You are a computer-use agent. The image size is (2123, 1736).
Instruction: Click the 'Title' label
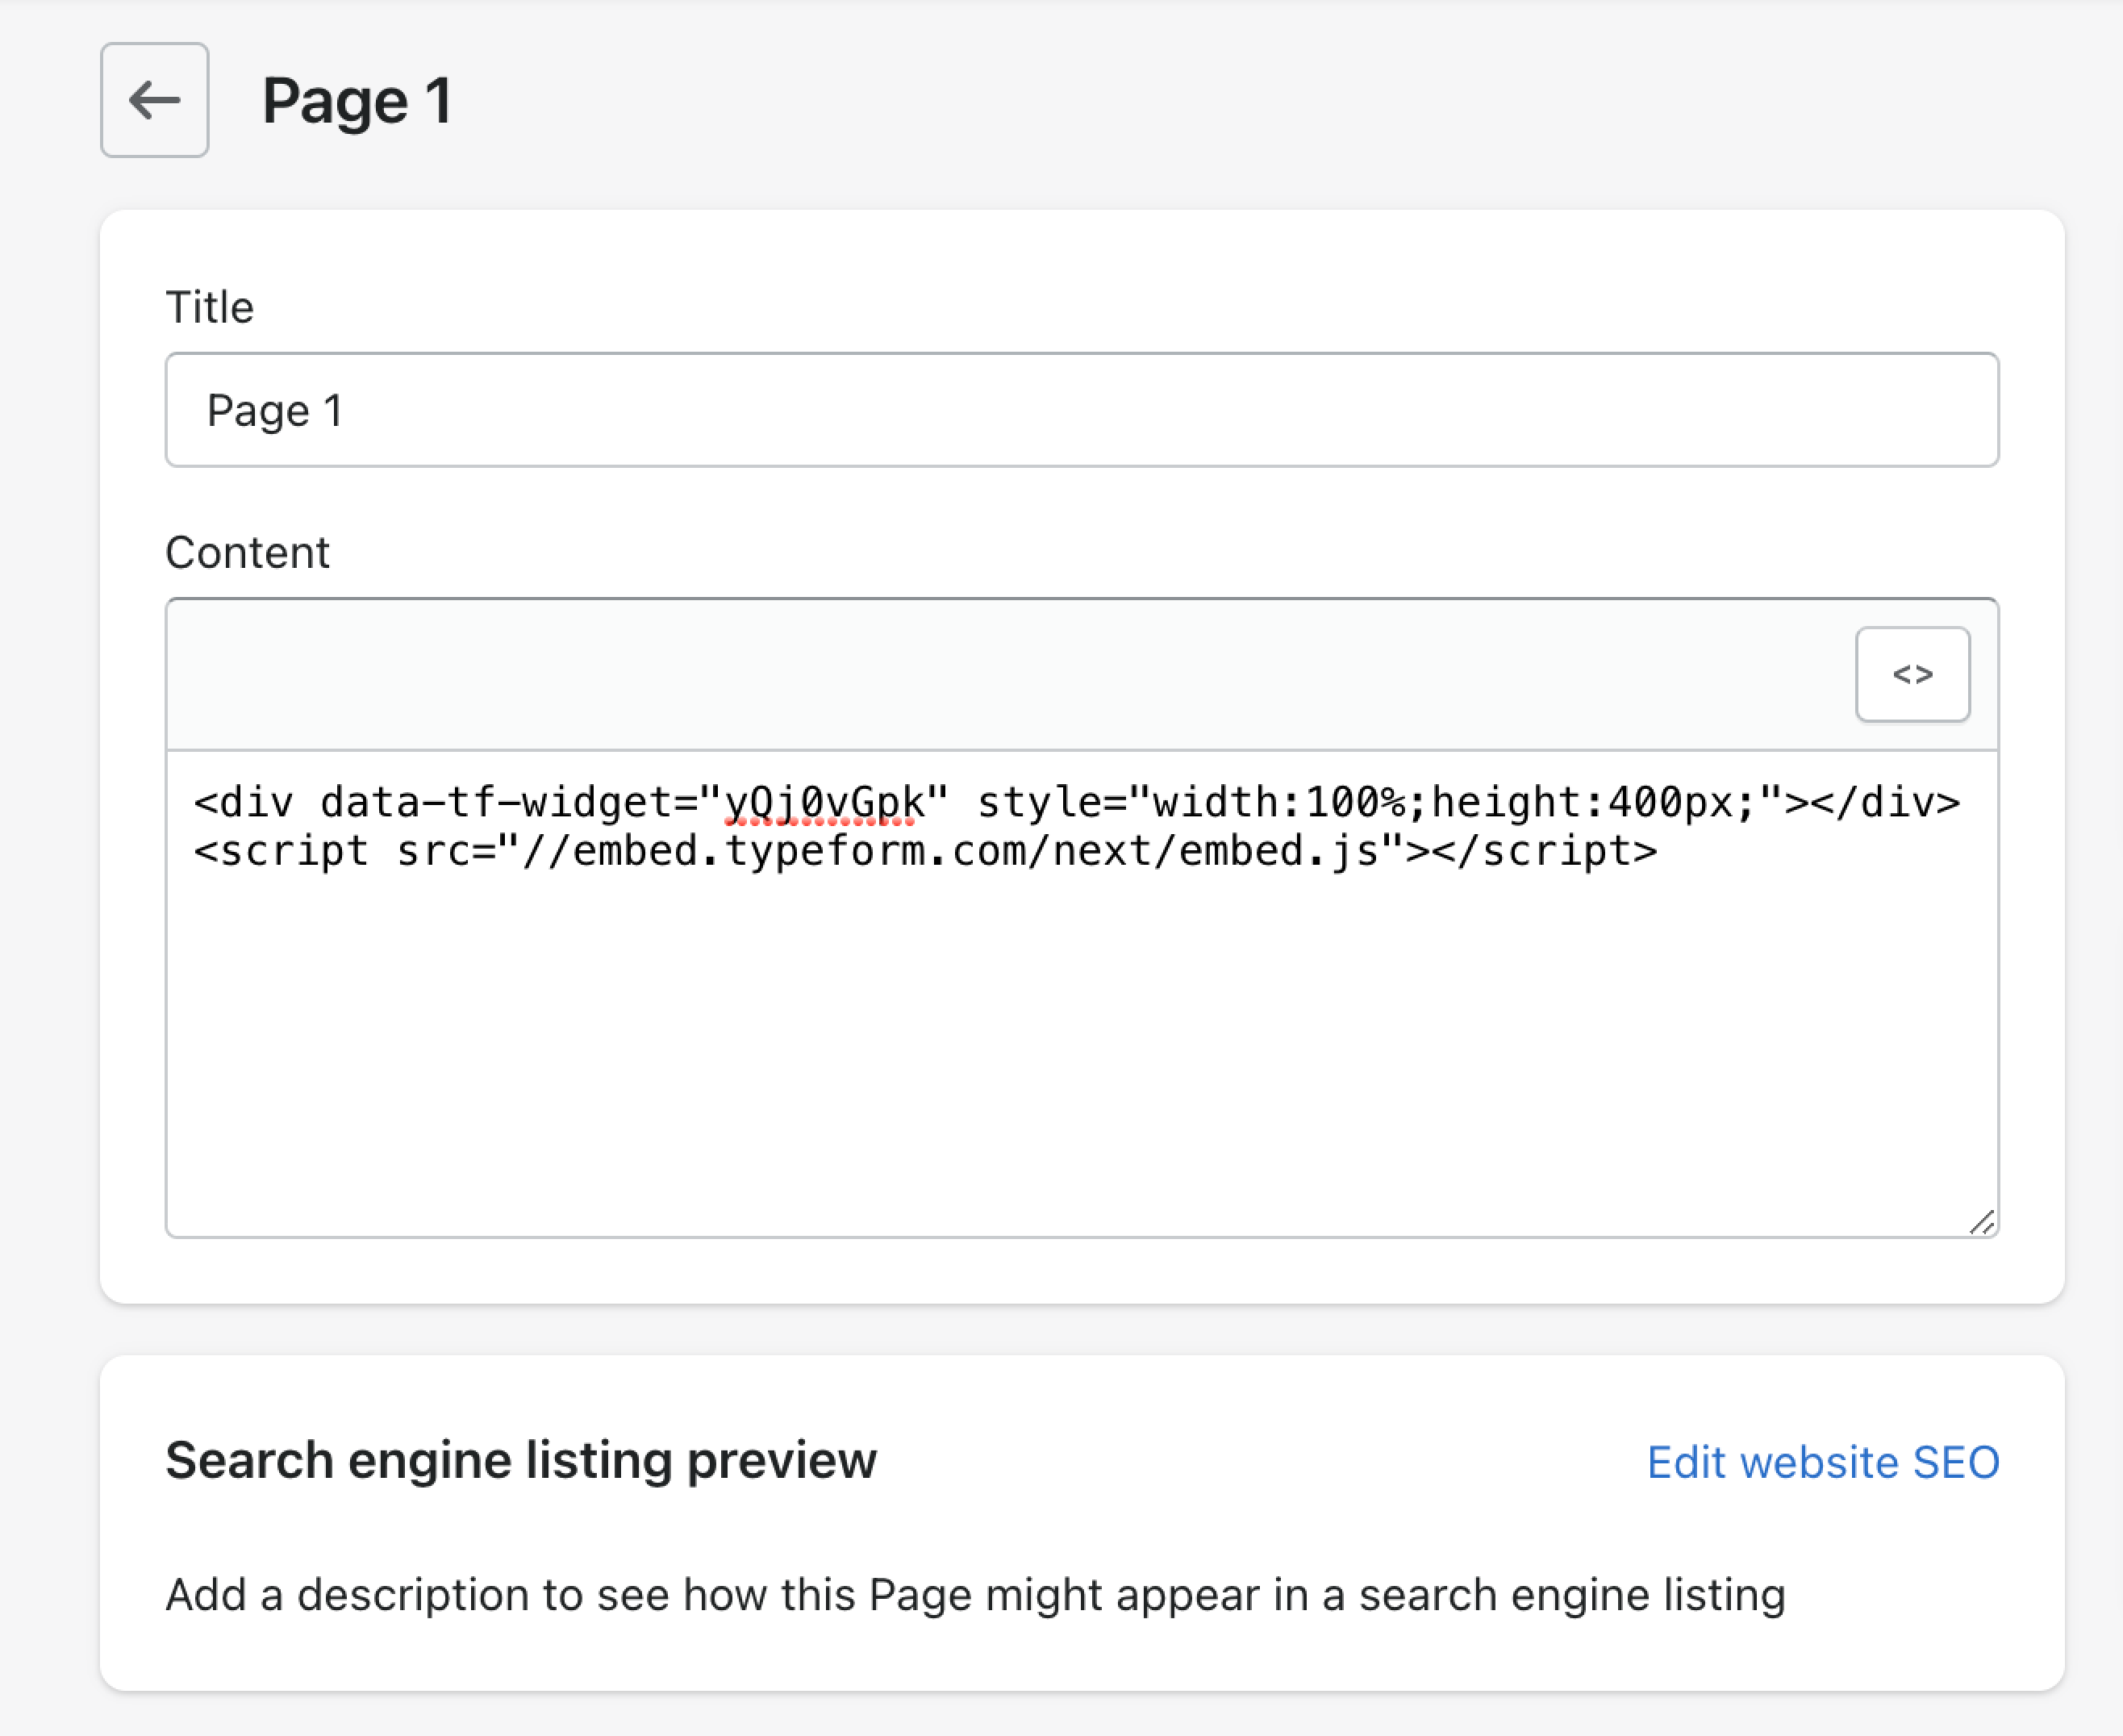[x=210, y=307]
